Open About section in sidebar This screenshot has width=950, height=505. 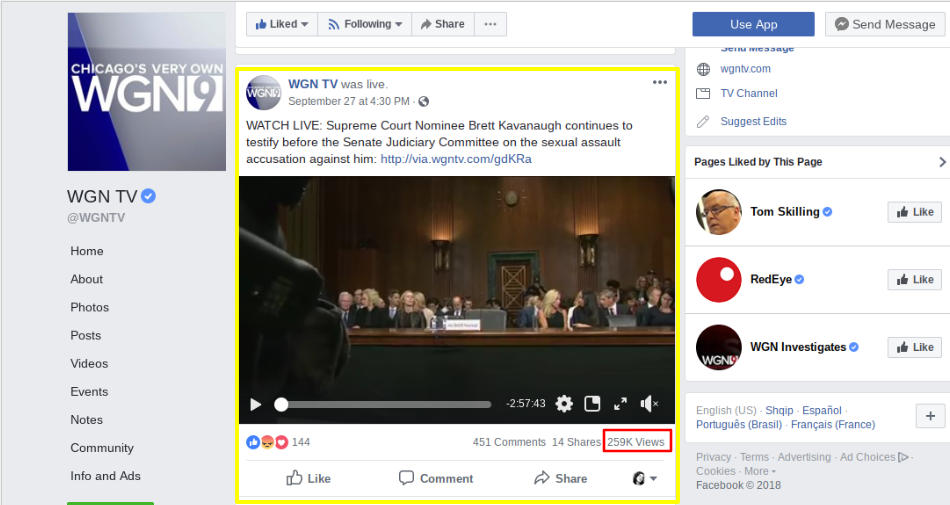(x=87, y=279)
